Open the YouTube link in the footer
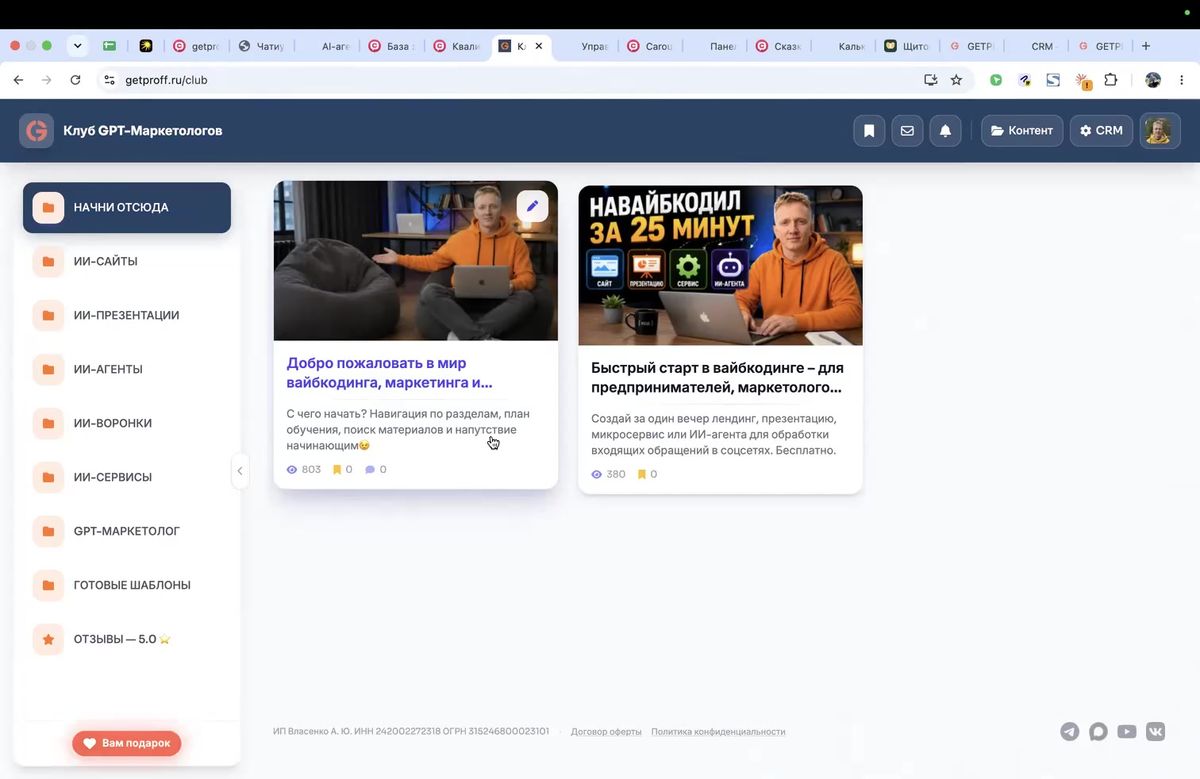 click(x=1127, y=732)
